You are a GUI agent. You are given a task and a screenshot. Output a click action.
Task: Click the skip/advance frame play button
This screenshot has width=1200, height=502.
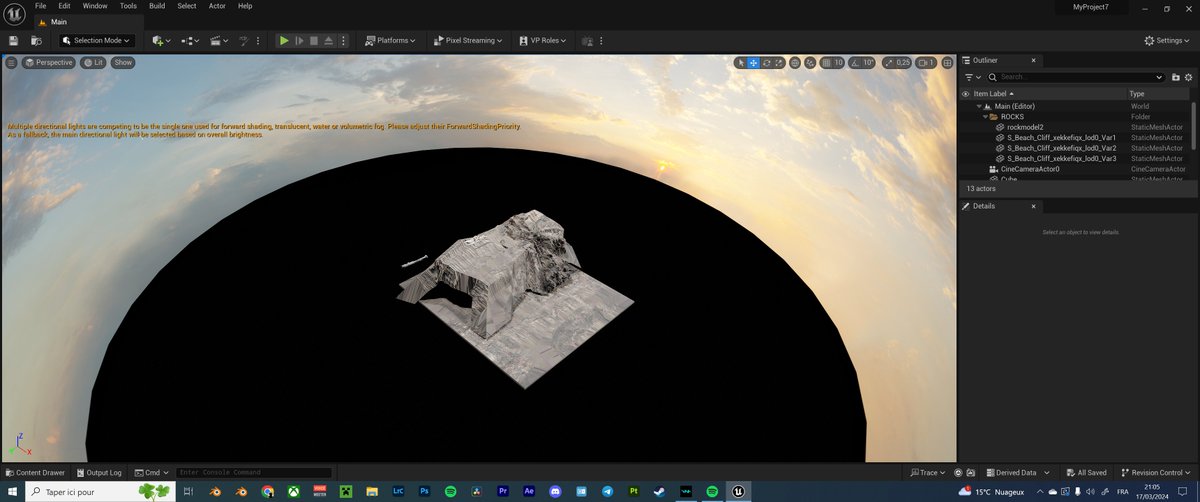[x=299, y=41]
